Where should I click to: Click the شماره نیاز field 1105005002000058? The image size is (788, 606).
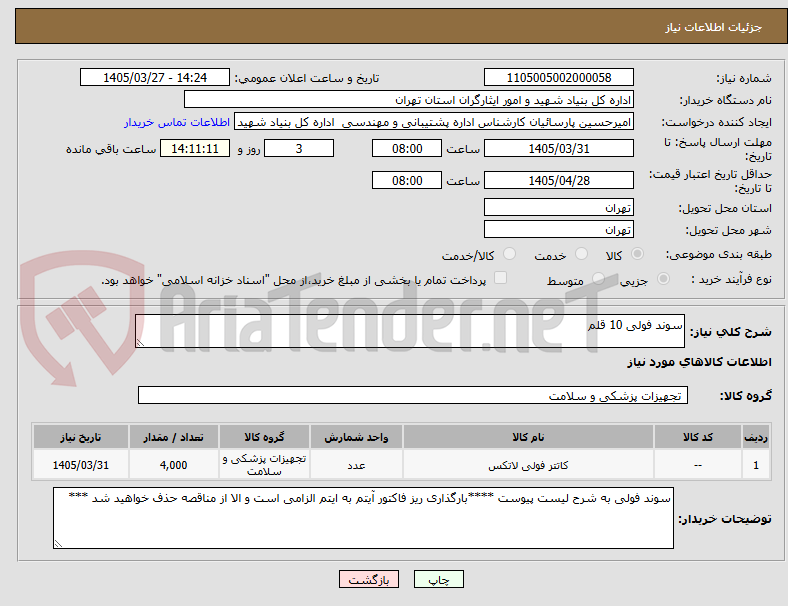558,78
